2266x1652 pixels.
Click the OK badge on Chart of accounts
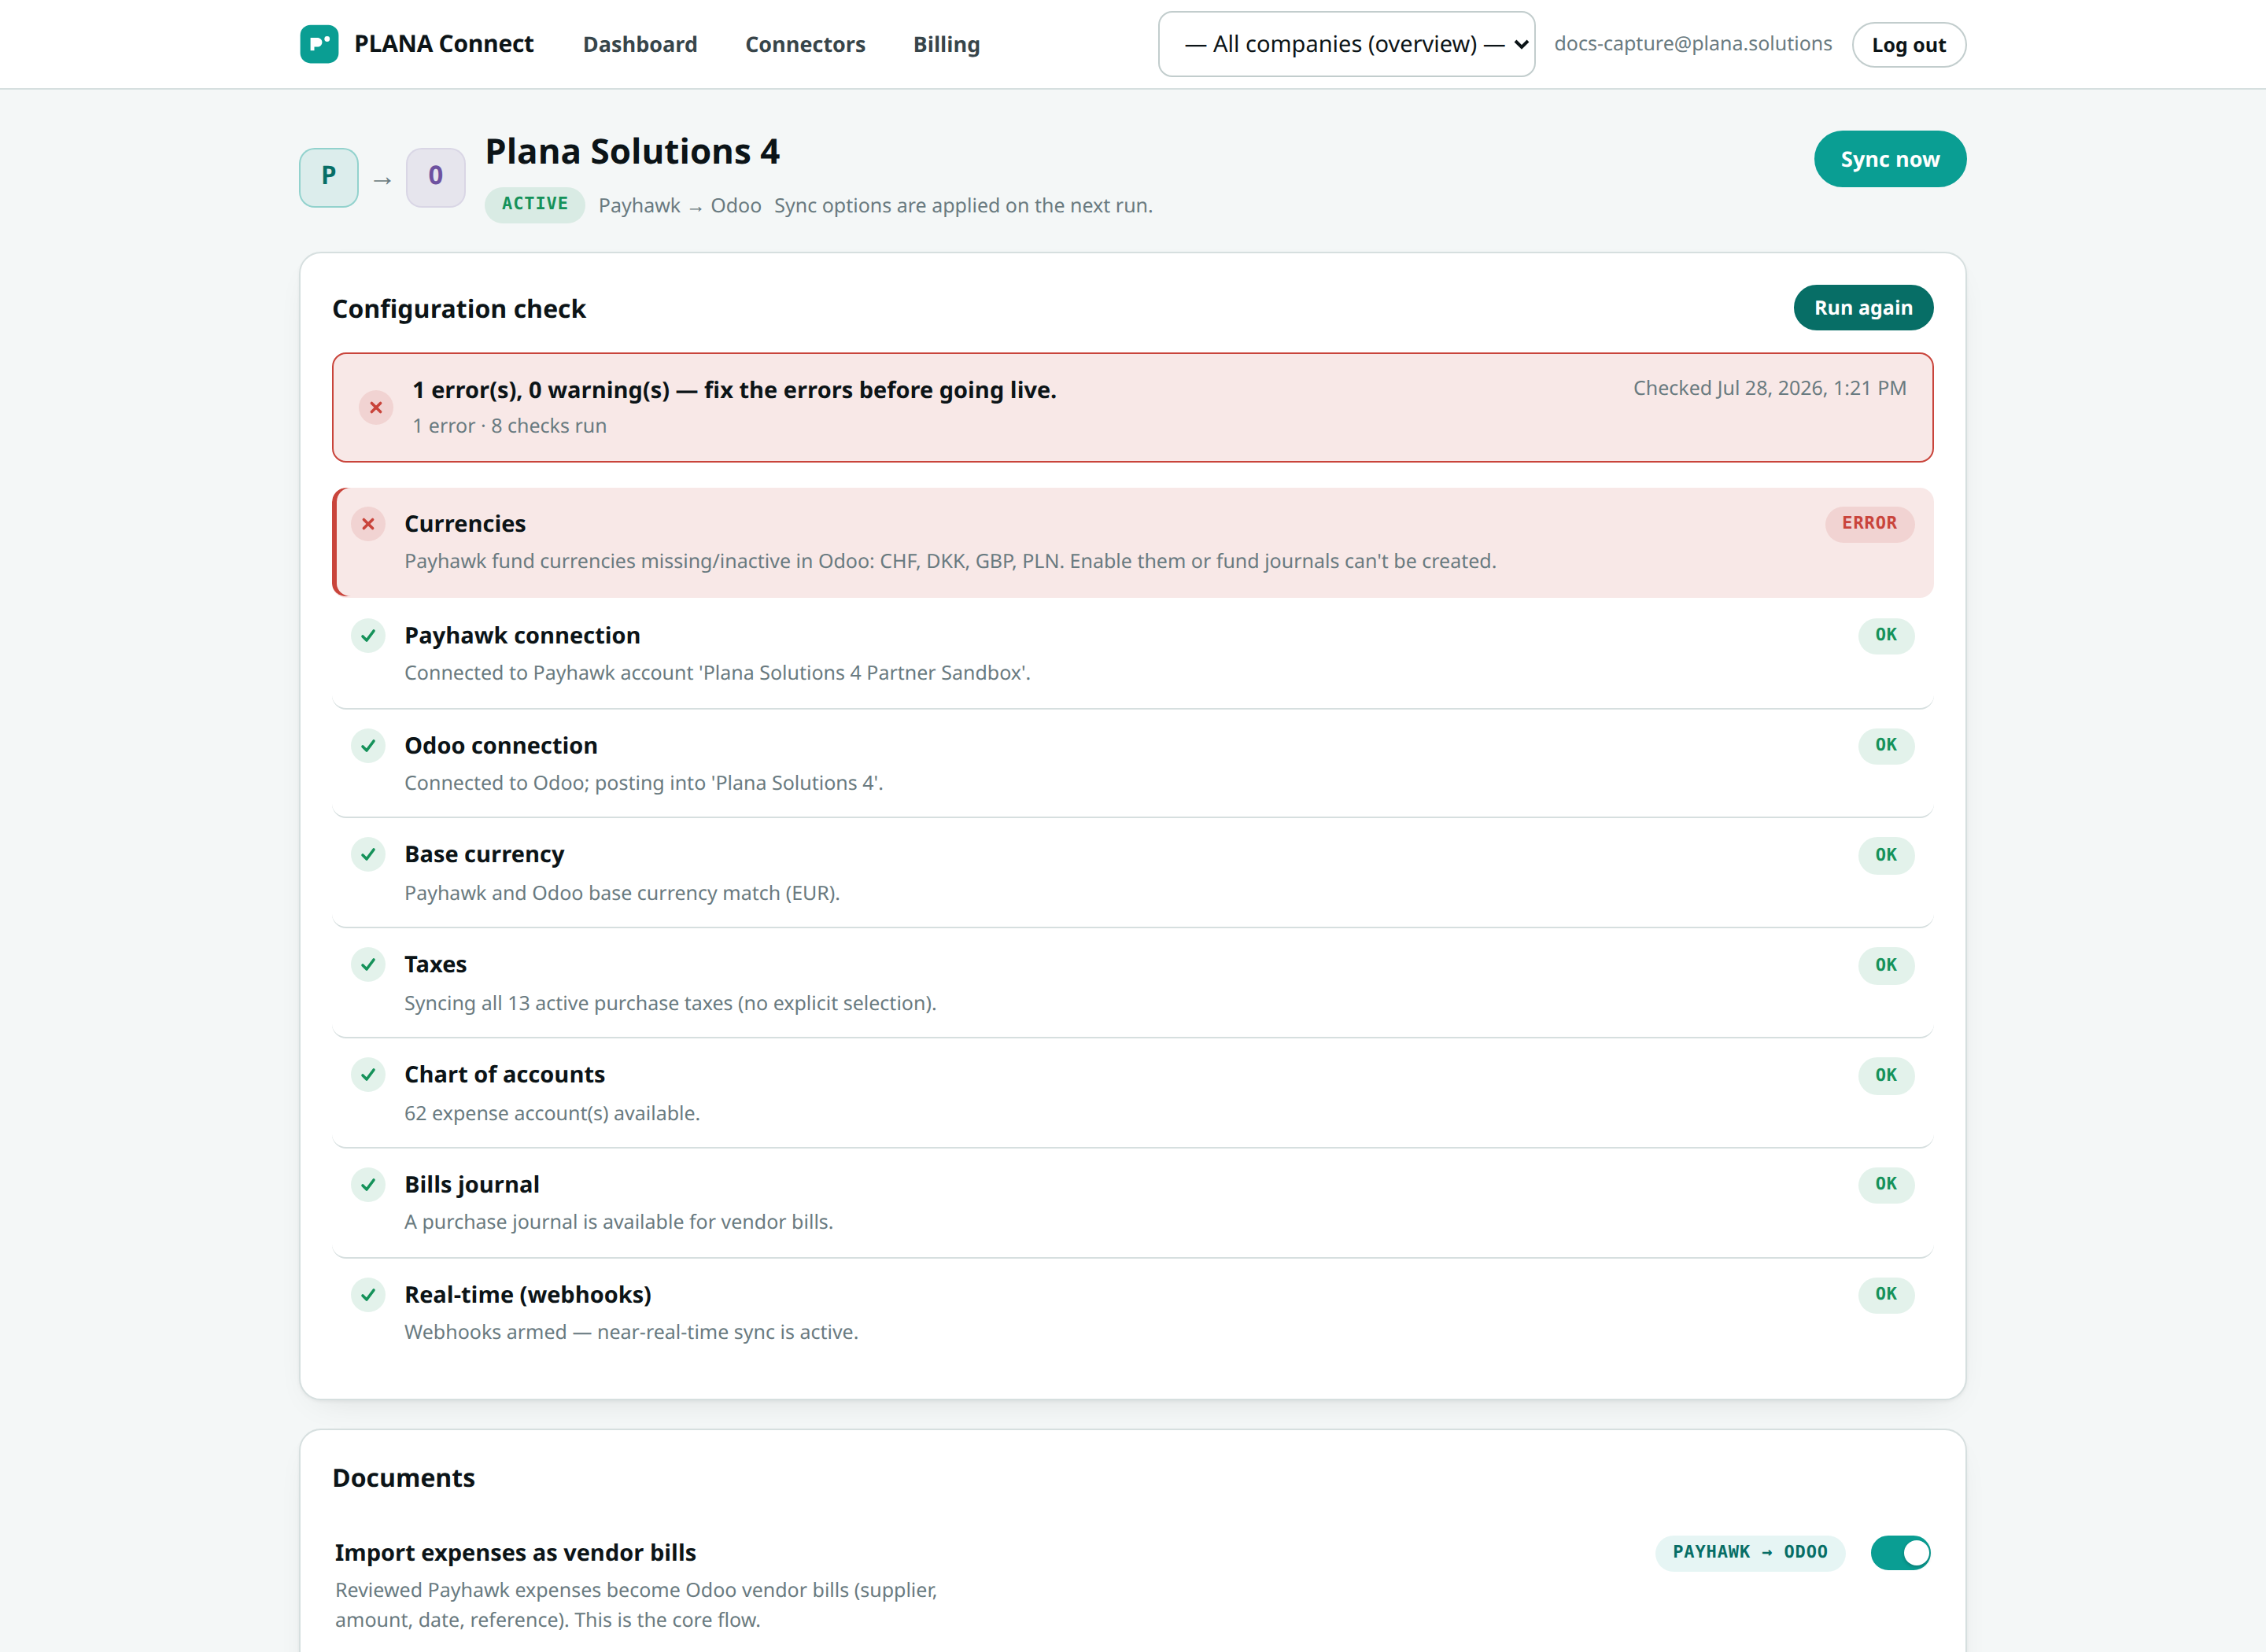tap(1885, 1075)
